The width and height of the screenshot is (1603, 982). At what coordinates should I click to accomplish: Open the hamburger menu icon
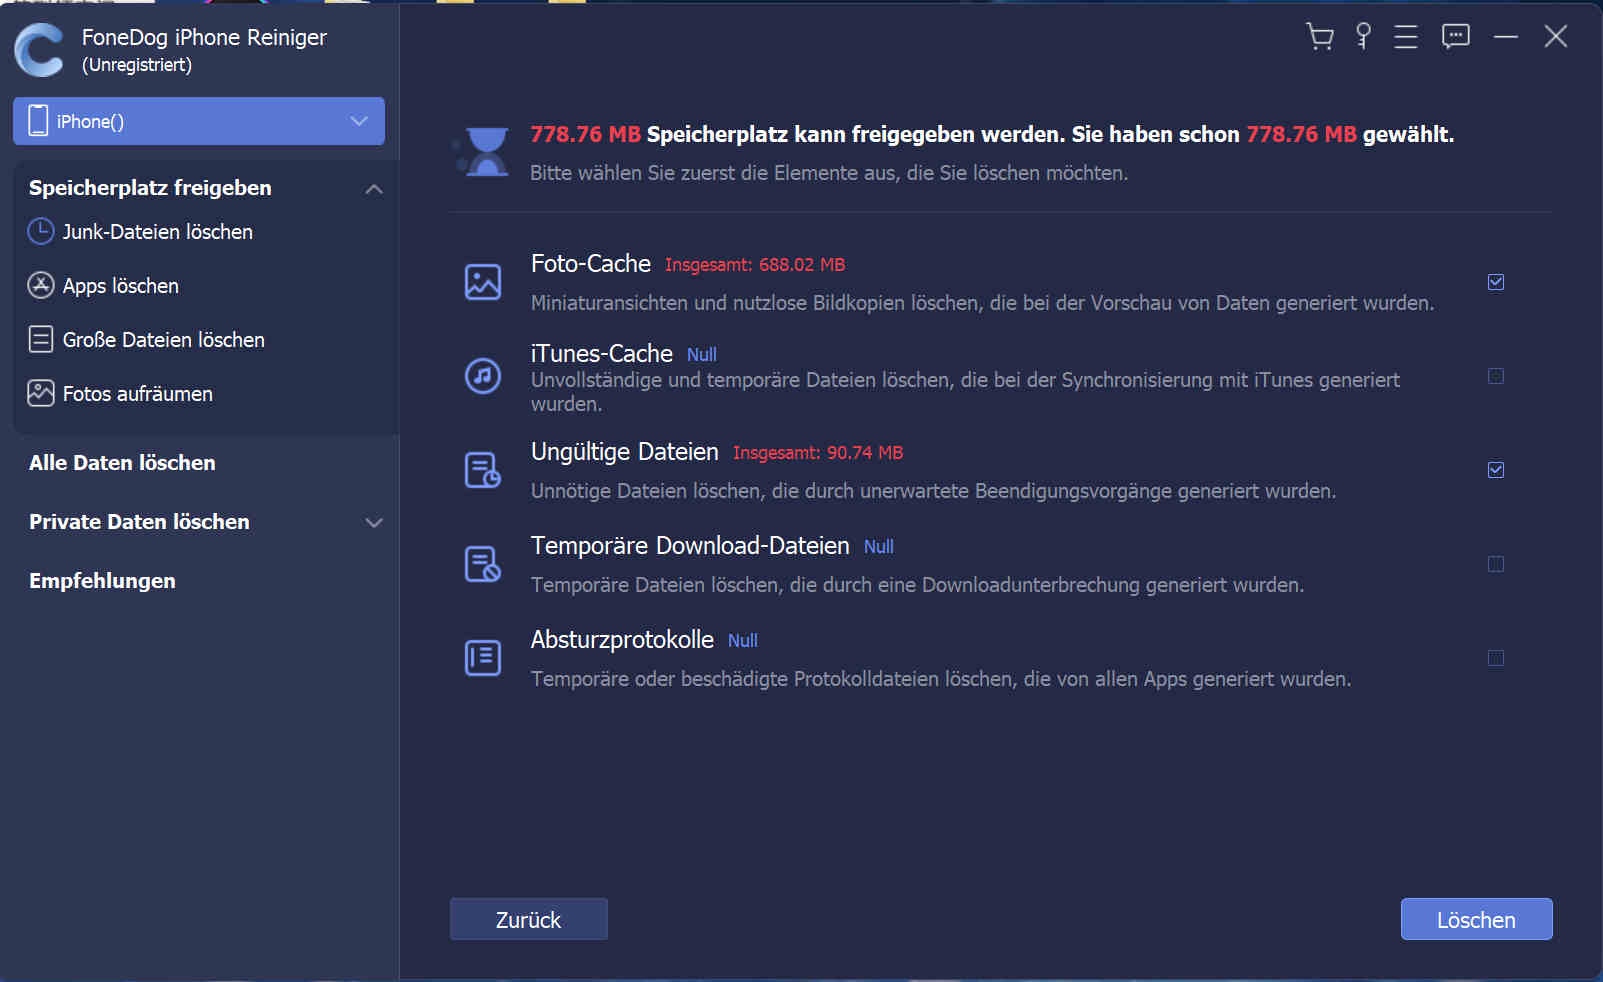(1406, 37)
